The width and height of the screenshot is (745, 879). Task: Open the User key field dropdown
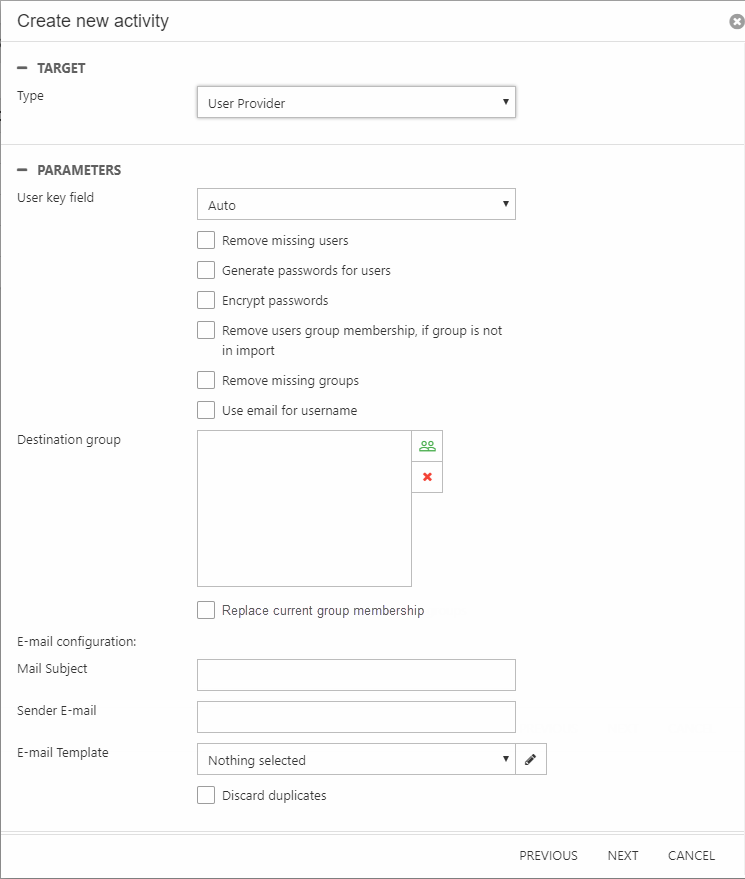[356, 205]
